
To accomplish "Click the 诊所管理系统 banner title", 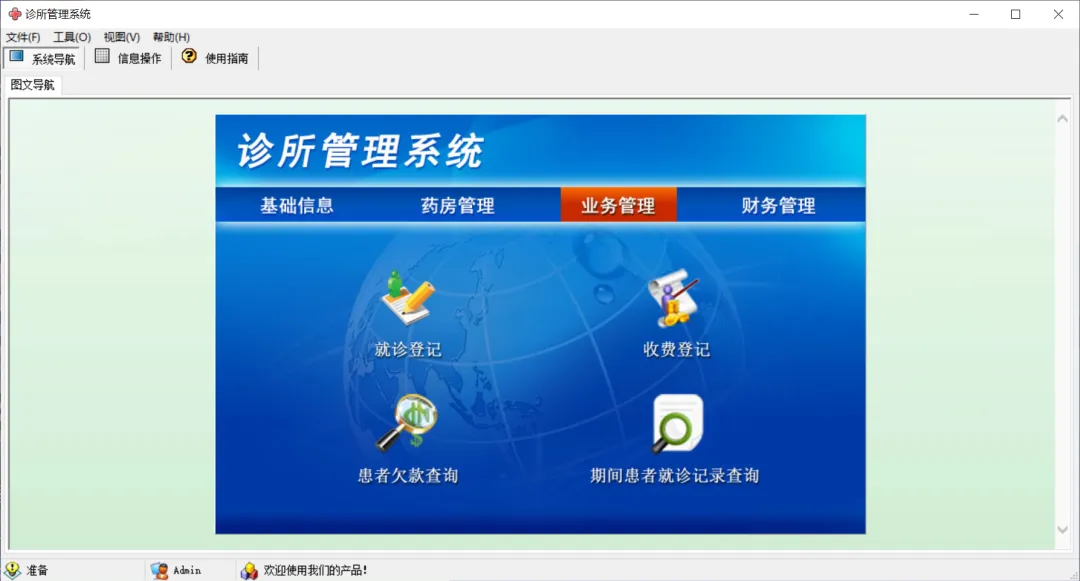I will [x=360, y=151].
